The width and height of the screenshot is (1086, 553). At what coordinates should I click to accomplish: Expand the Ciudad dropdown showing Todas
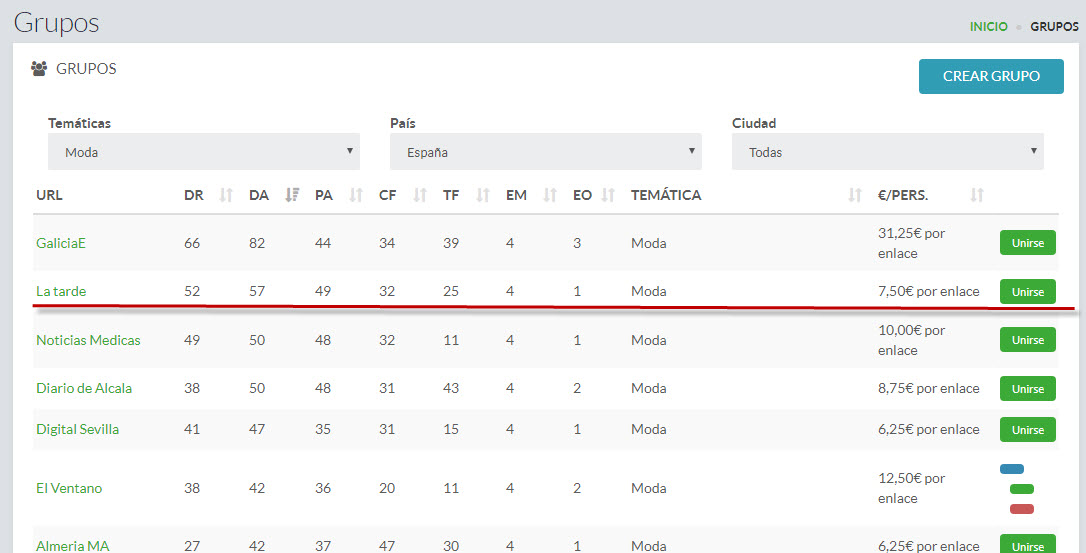click(888, 152)
